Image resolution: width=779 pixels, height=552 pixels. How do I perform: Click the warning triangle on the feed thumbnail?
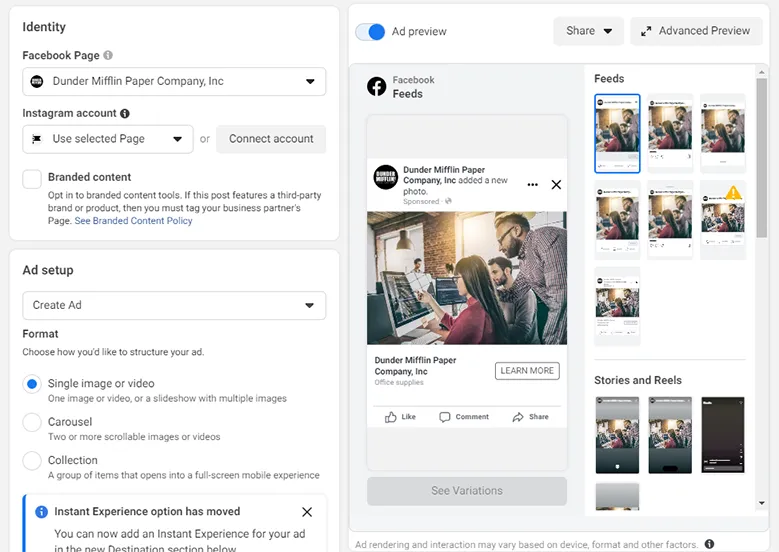[733, 192]
